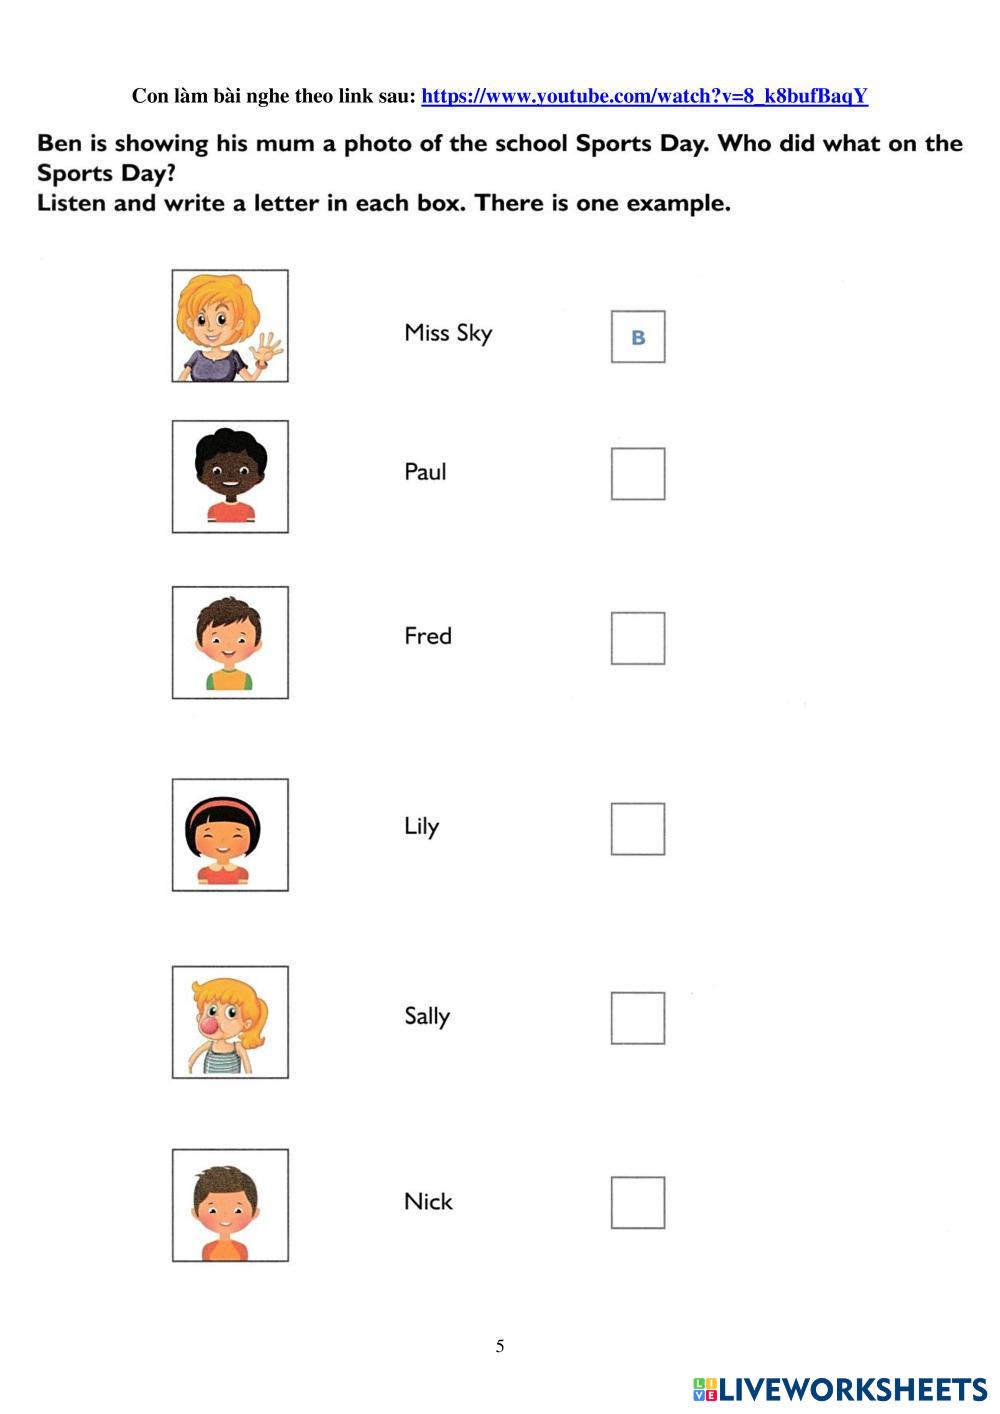Viewport: 1000px width, 1414px height.
Task: Select Sally's portrait picture
Action: point(230,1022)
